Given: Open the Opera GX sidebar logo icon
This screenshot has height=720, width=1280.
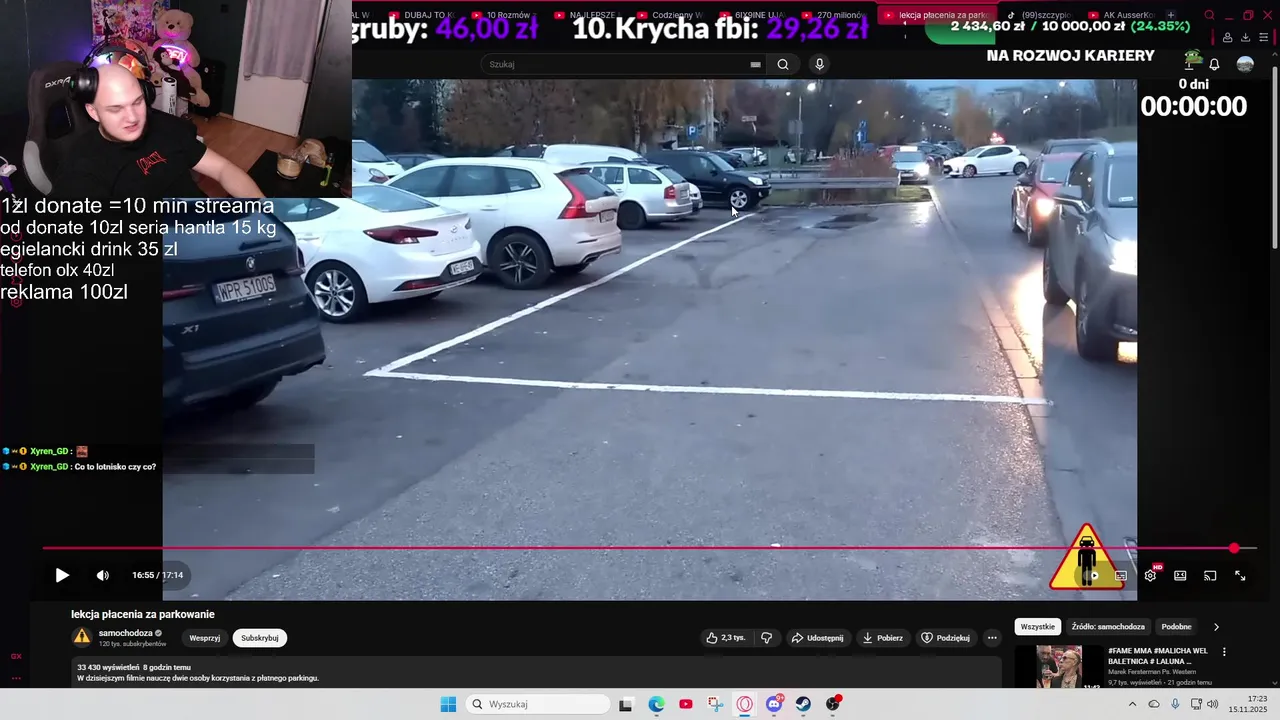Looking at the screenshot, I should pyautogui.click(x=16, y=656).
